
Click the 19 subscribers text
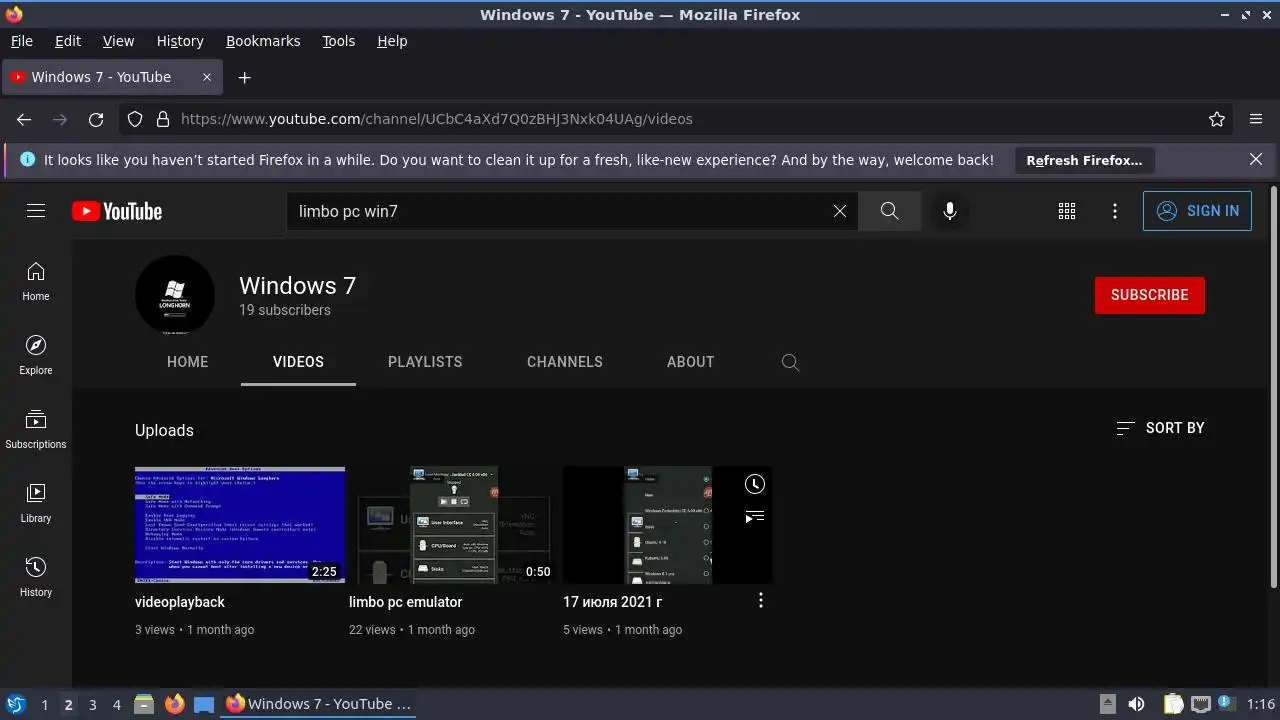pos(284,310)
